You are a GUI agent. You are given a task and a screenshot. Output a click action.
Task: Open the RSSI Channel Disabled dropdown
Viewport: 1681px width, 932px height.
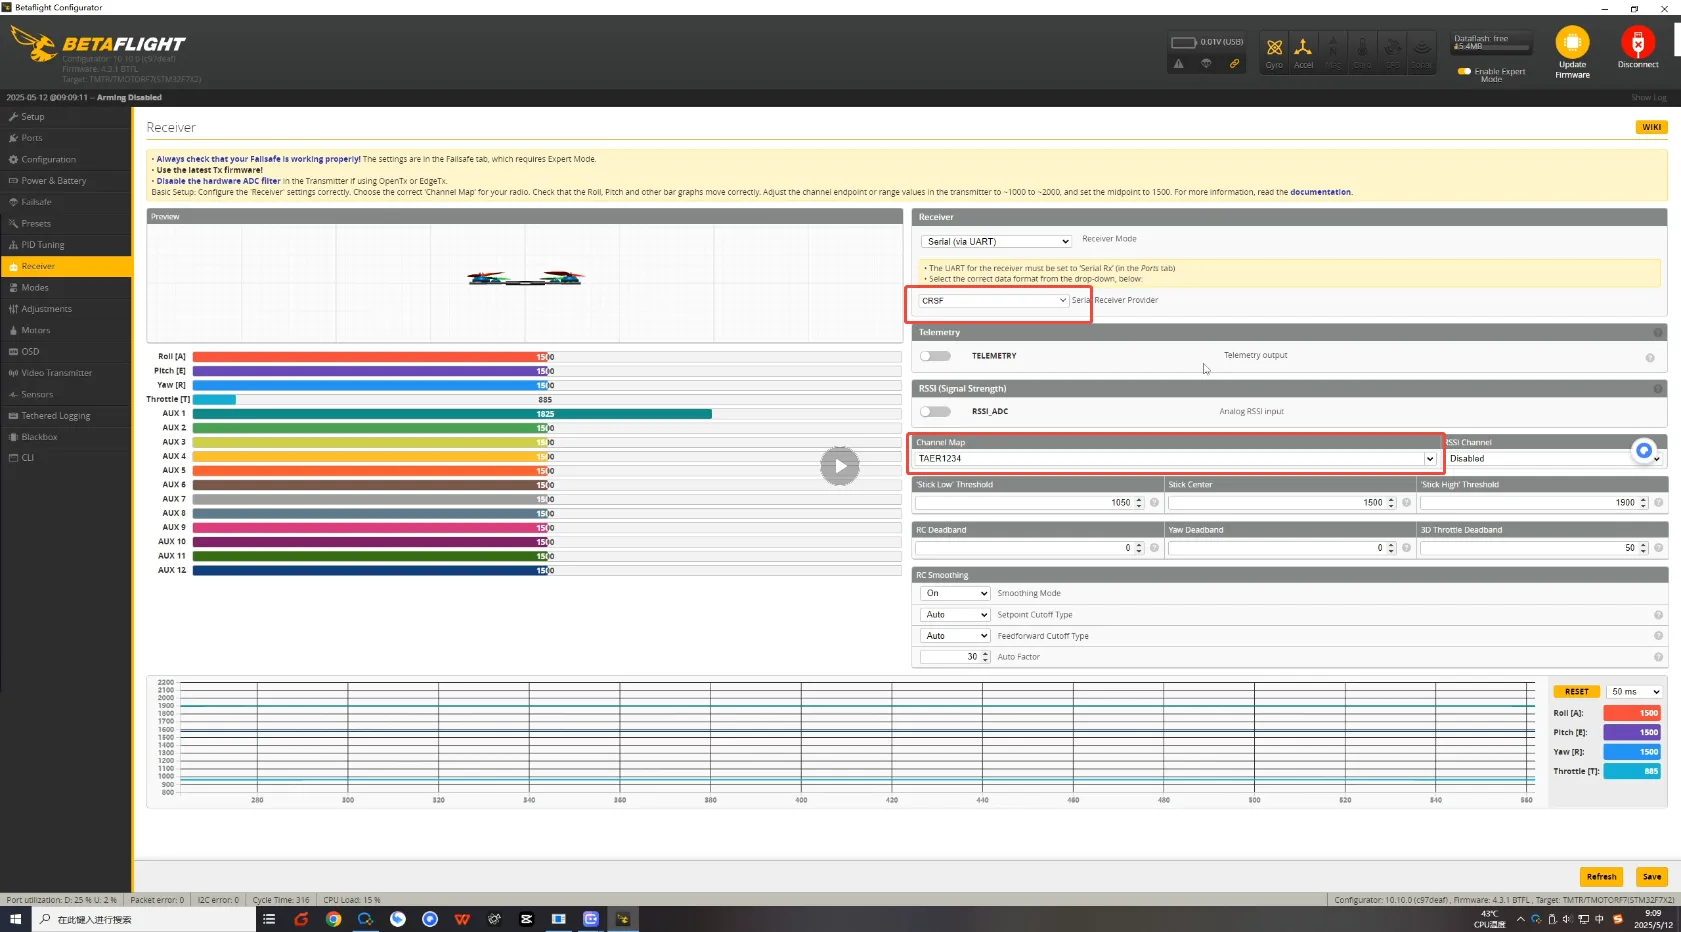(1554, 459)
